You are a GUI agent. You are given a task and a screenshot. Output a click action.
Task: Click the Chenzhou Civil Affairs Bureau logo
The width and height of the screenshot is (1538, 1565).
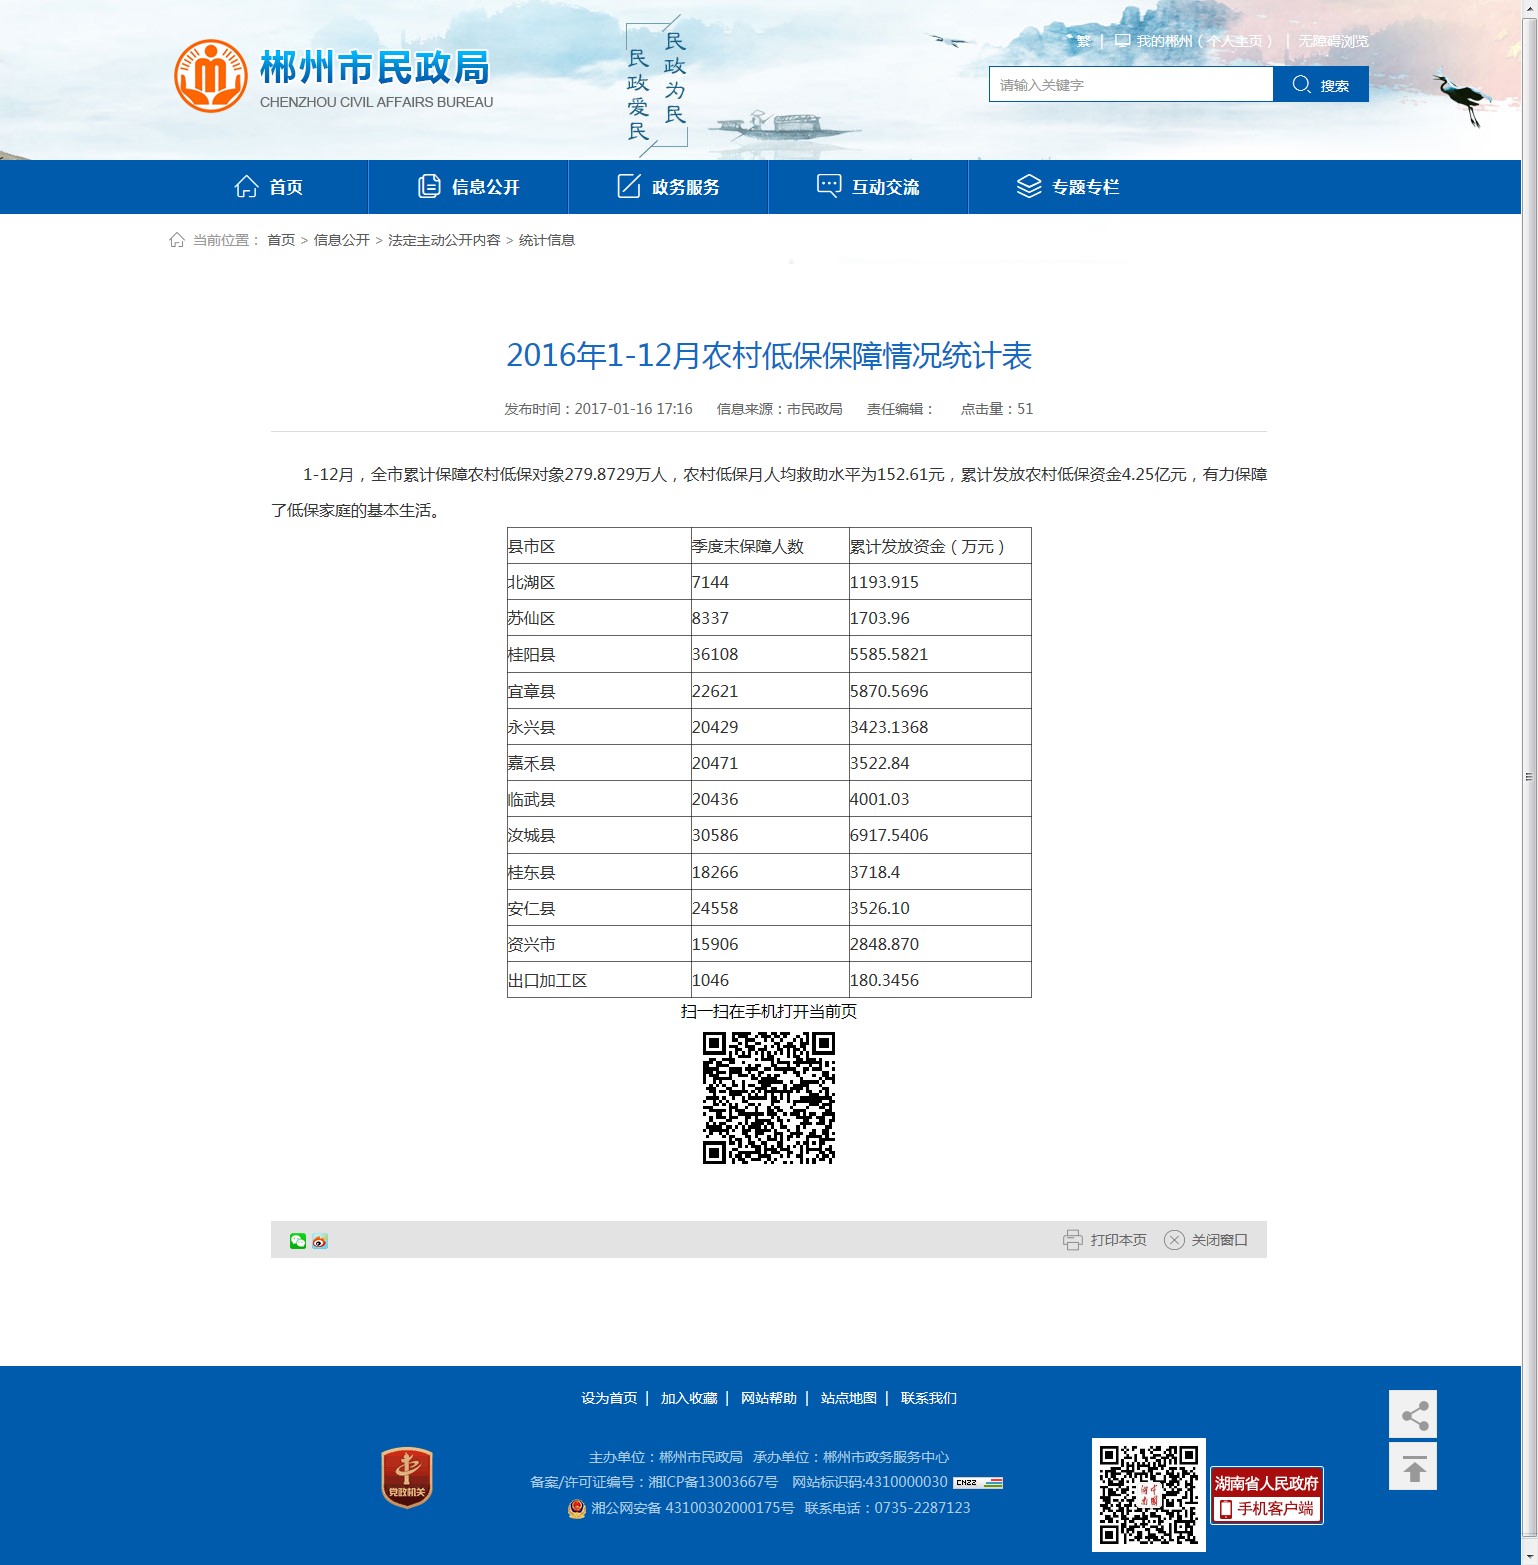pyautogui.click(x=333, y=76)
